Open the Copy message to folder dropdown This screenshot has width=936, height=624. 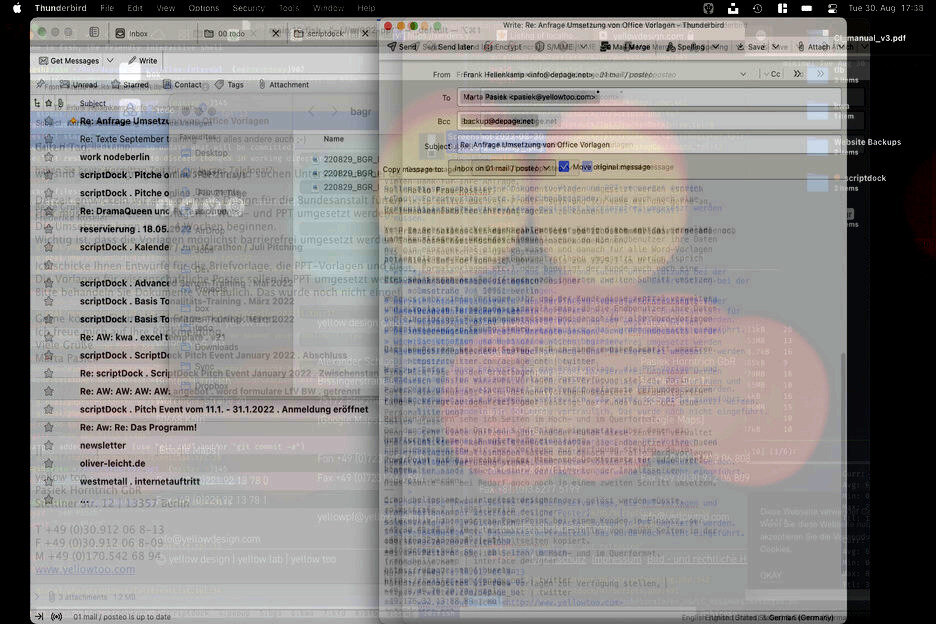coord(501,168)
